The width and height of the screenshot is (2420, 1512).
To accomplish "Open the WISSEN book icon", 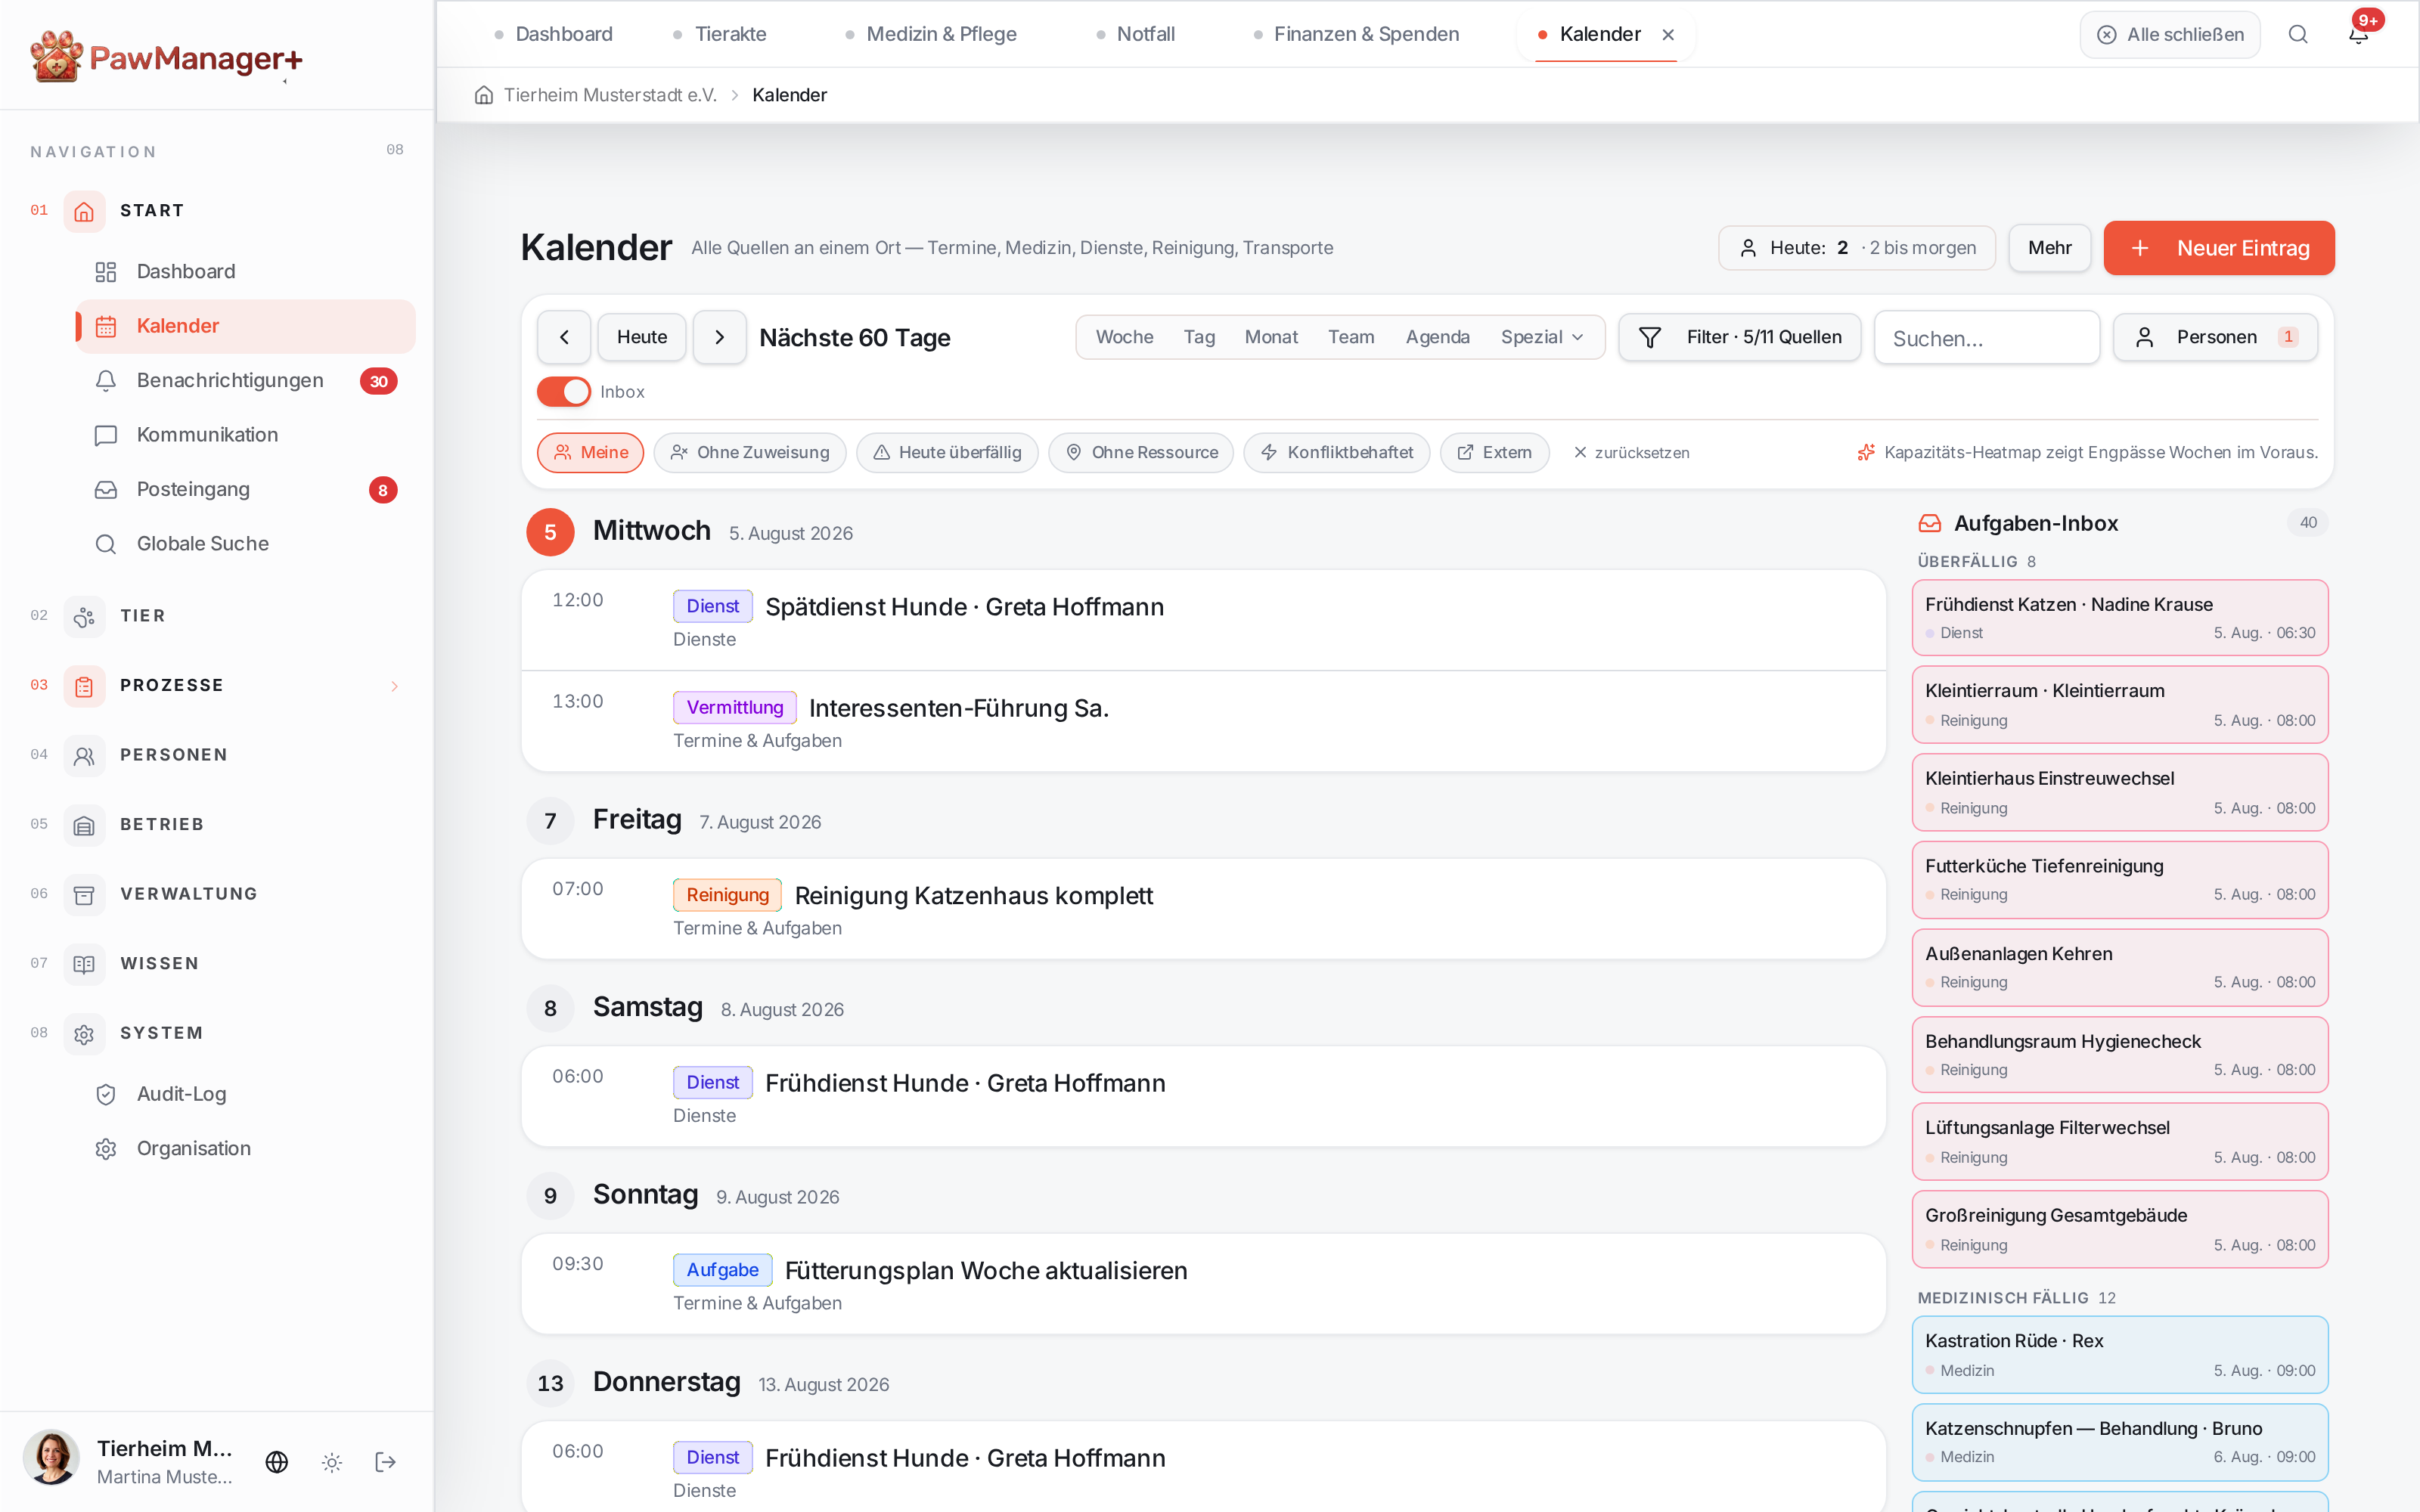I will 84,964.
